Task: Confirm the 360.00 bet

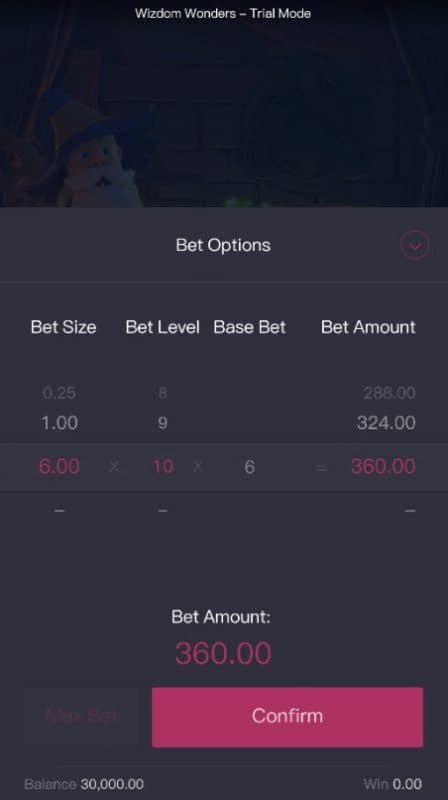Action: click(287, 717)
